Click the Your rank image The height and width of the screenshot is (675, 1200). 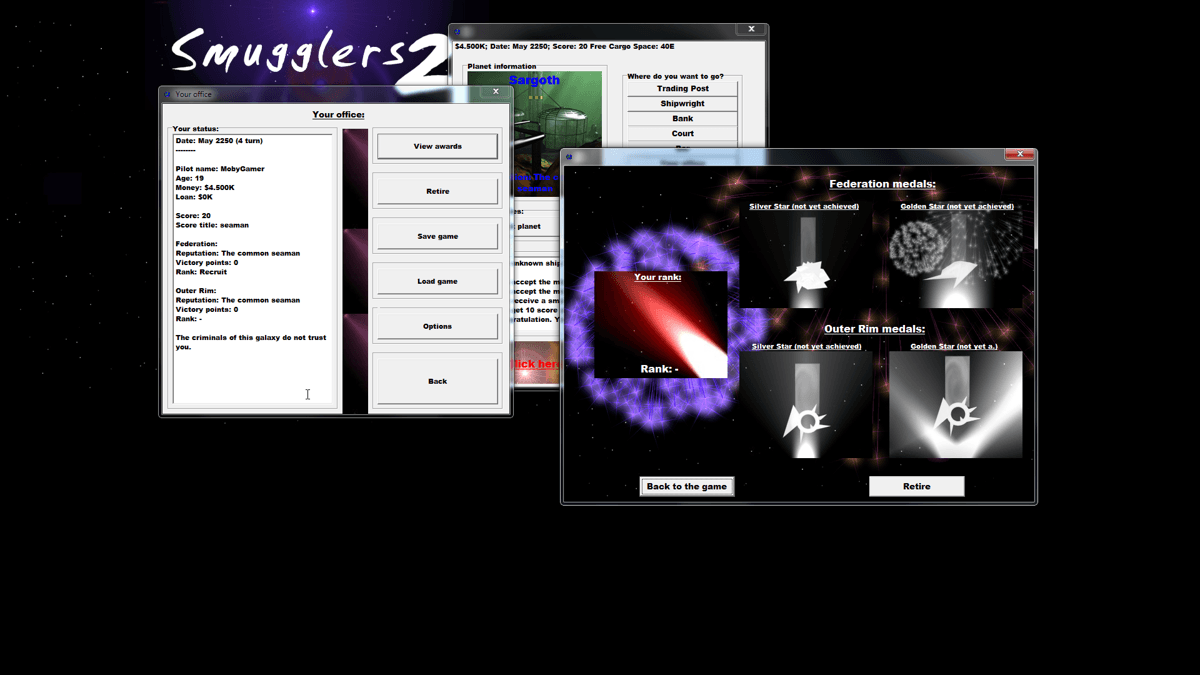pyautogui.click(x=660, y=325)
